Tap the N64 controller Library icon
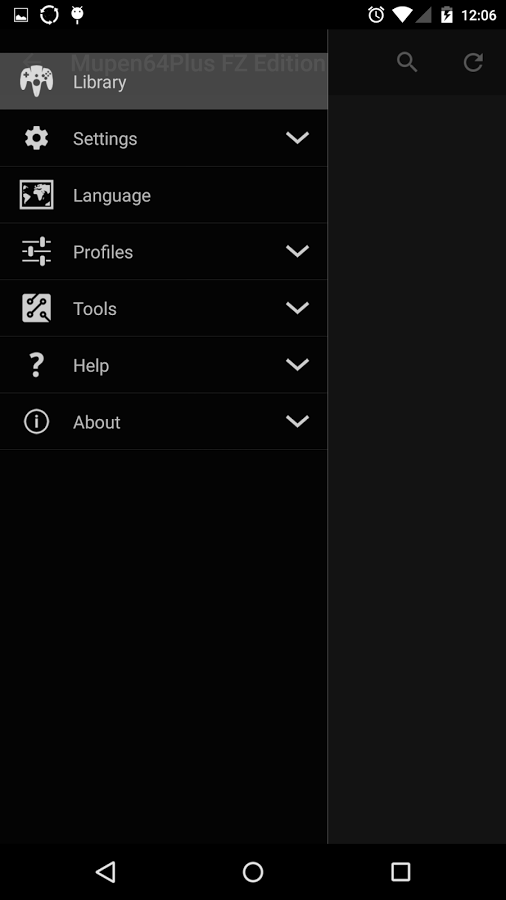The height and width of the screenshot is (900, 506). coord(37,80)
